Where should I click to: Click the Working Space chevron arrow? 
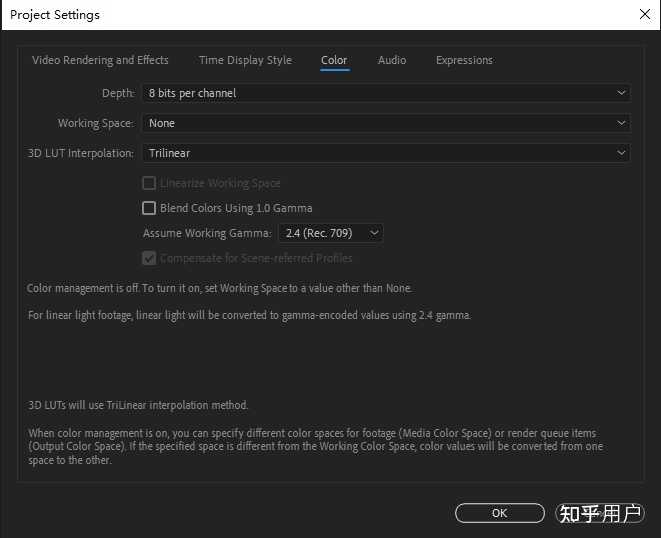click(622, 123)
